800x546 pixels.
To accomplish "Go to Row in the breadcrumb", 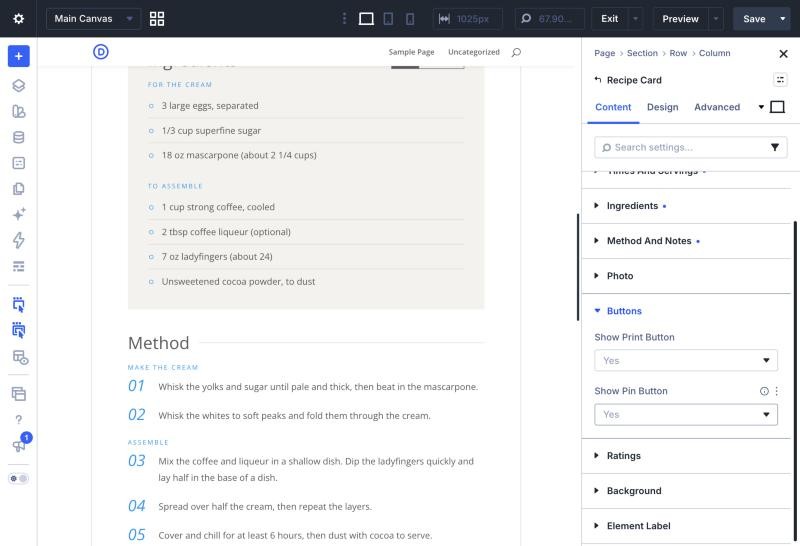I will pos(678,53).
